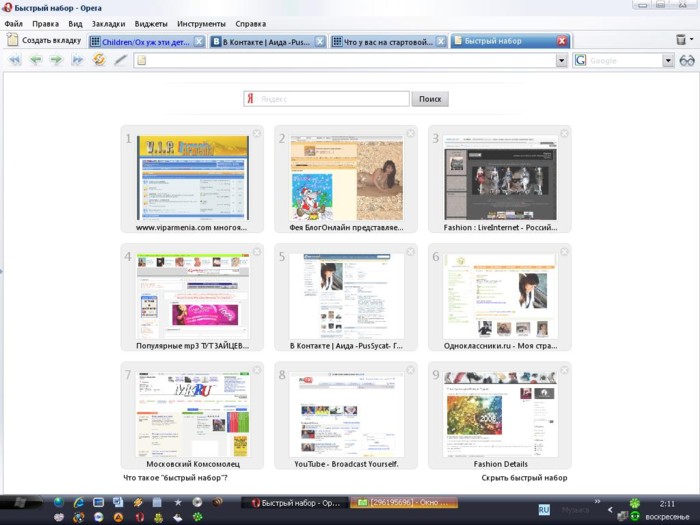Reload the page with the refresh icon
The height and width of the screenshot is (525, 700).
(x=99, y=60)
